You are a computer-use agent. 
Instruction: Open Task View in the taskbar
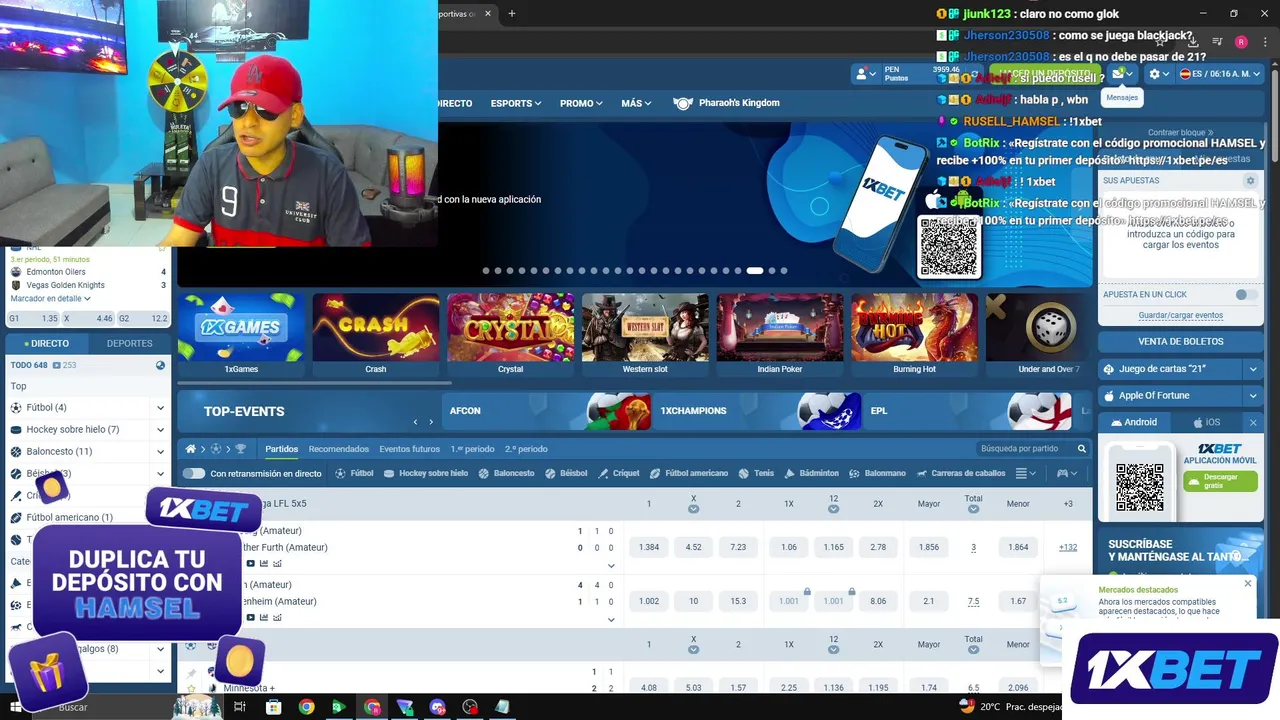coord(240,707)
